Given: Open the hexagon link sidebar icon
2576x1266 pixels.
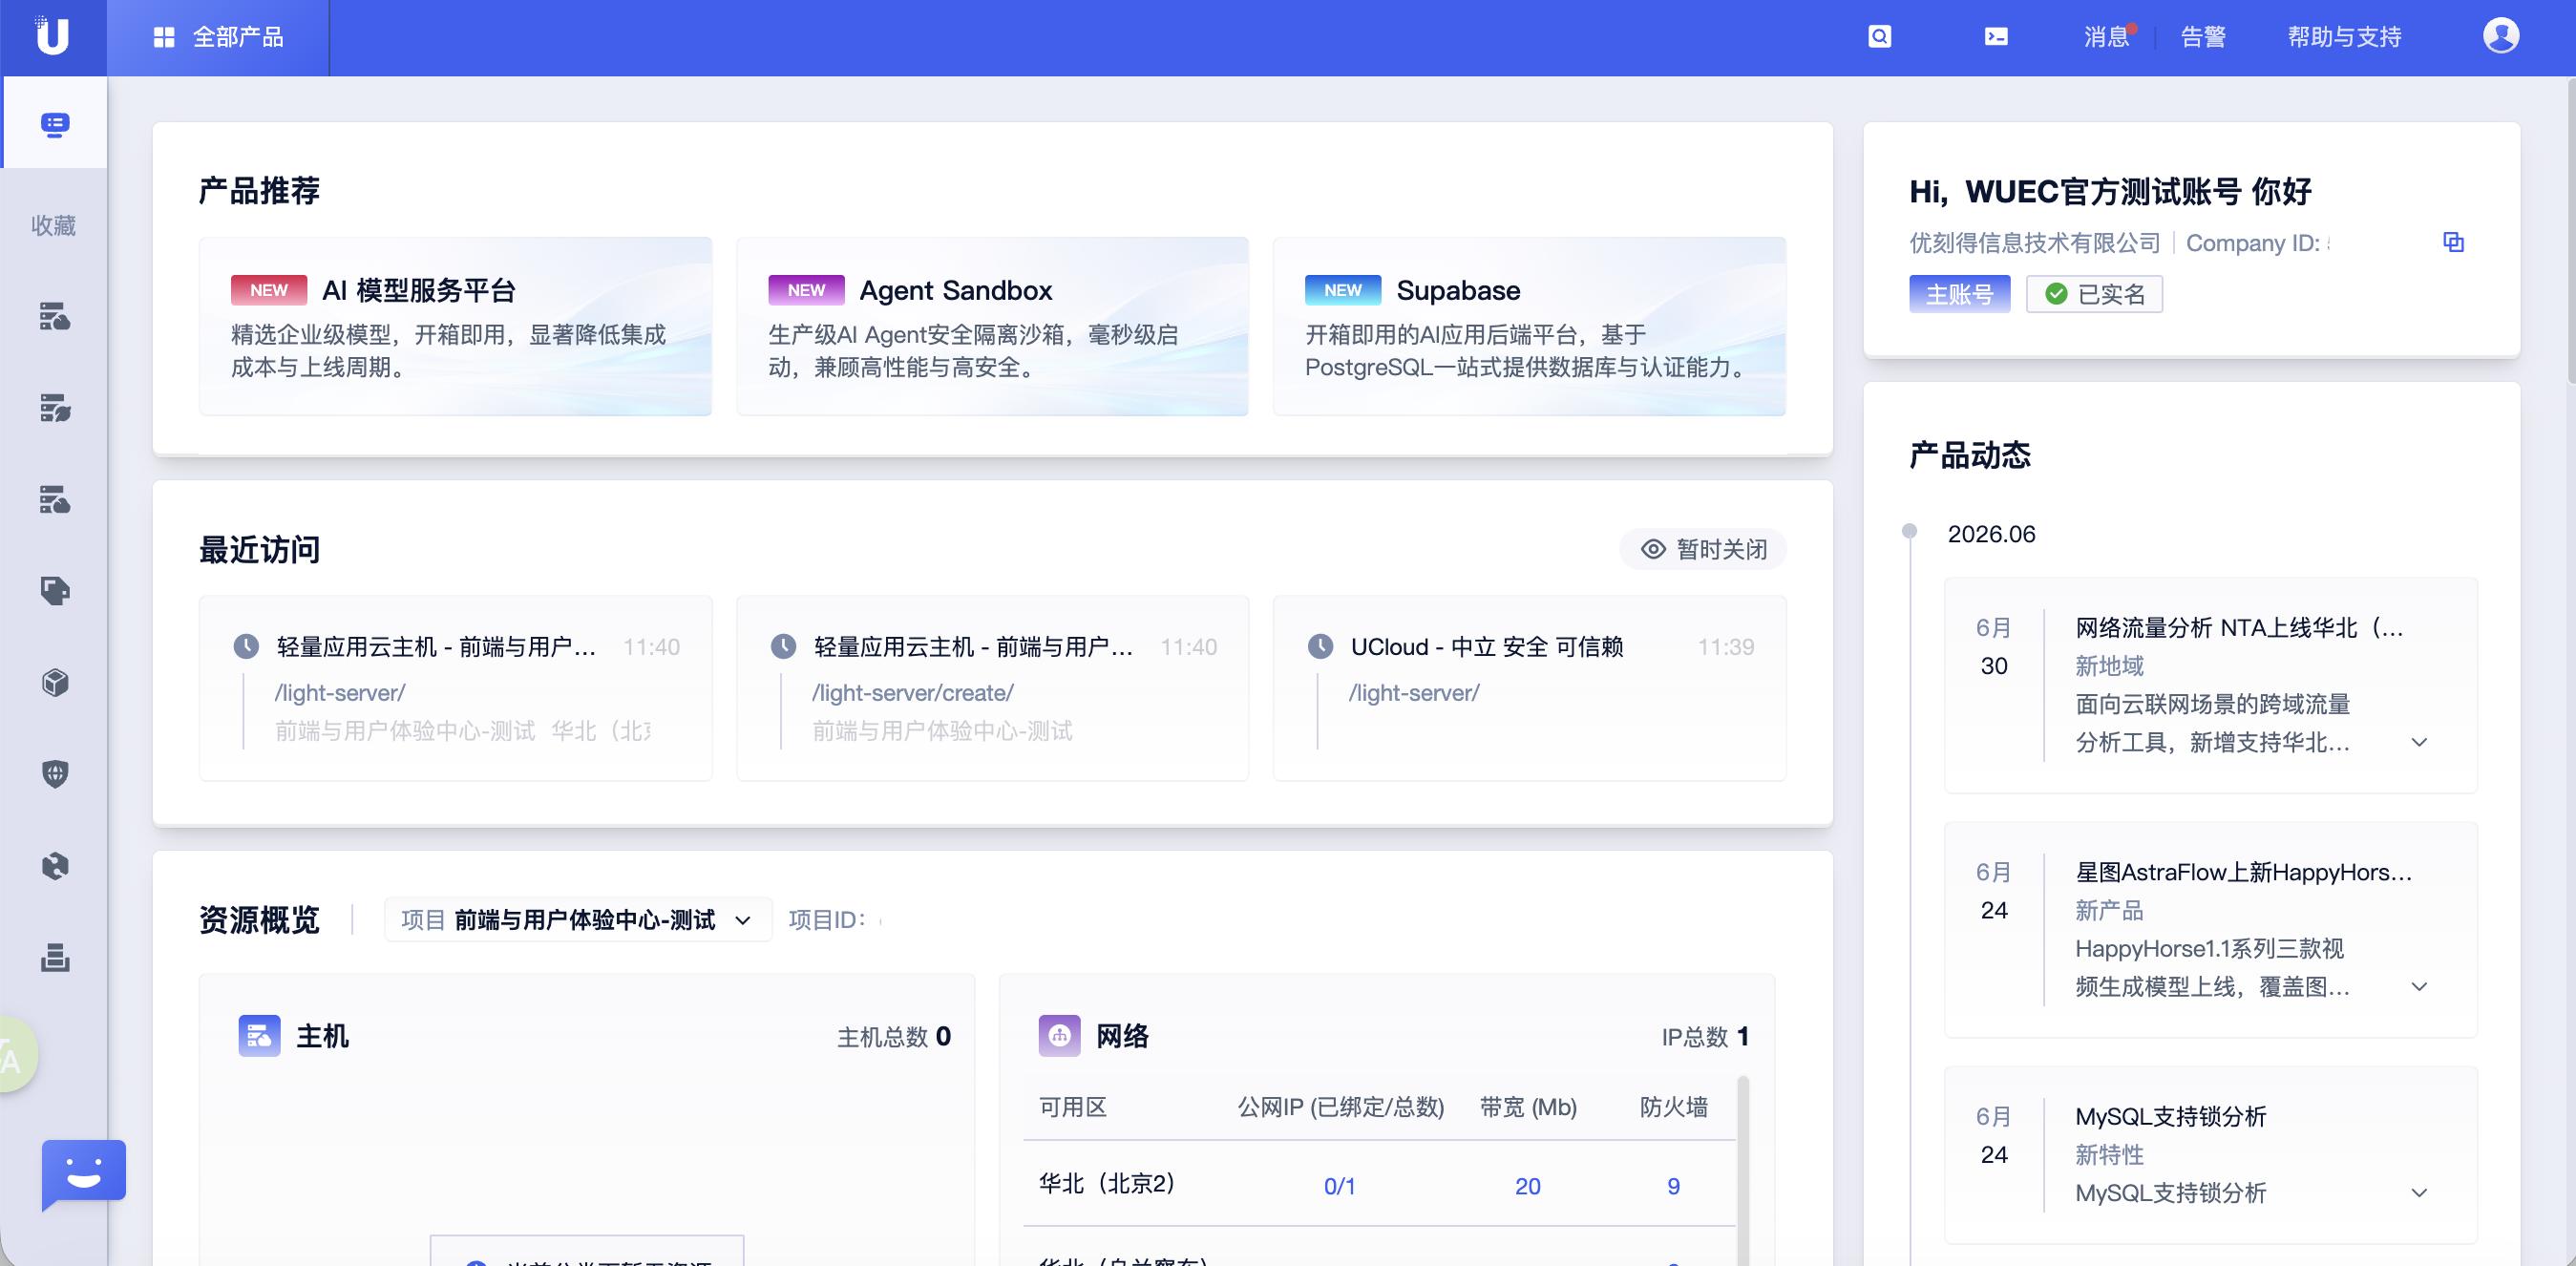Looking at the screenshot, I should pyautogui.click(x=55, y=865).
